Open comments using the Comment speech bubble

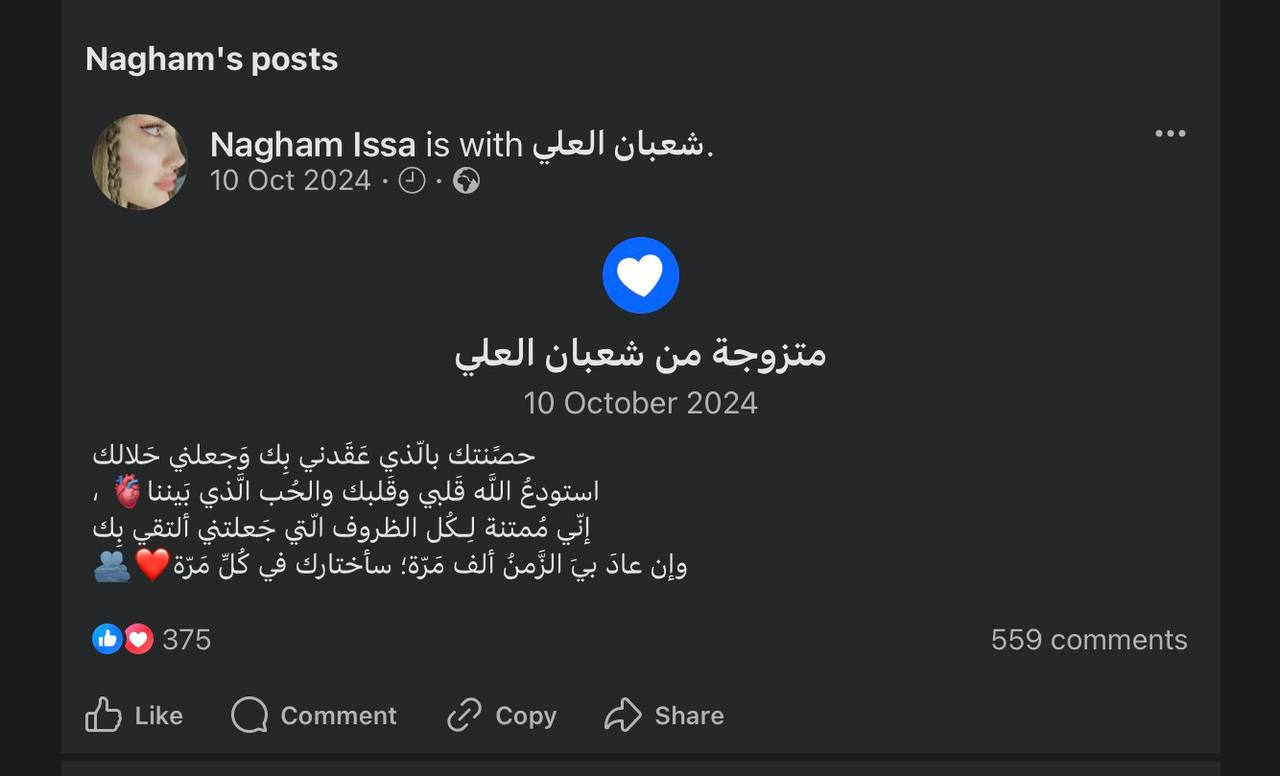coord(314,715)
